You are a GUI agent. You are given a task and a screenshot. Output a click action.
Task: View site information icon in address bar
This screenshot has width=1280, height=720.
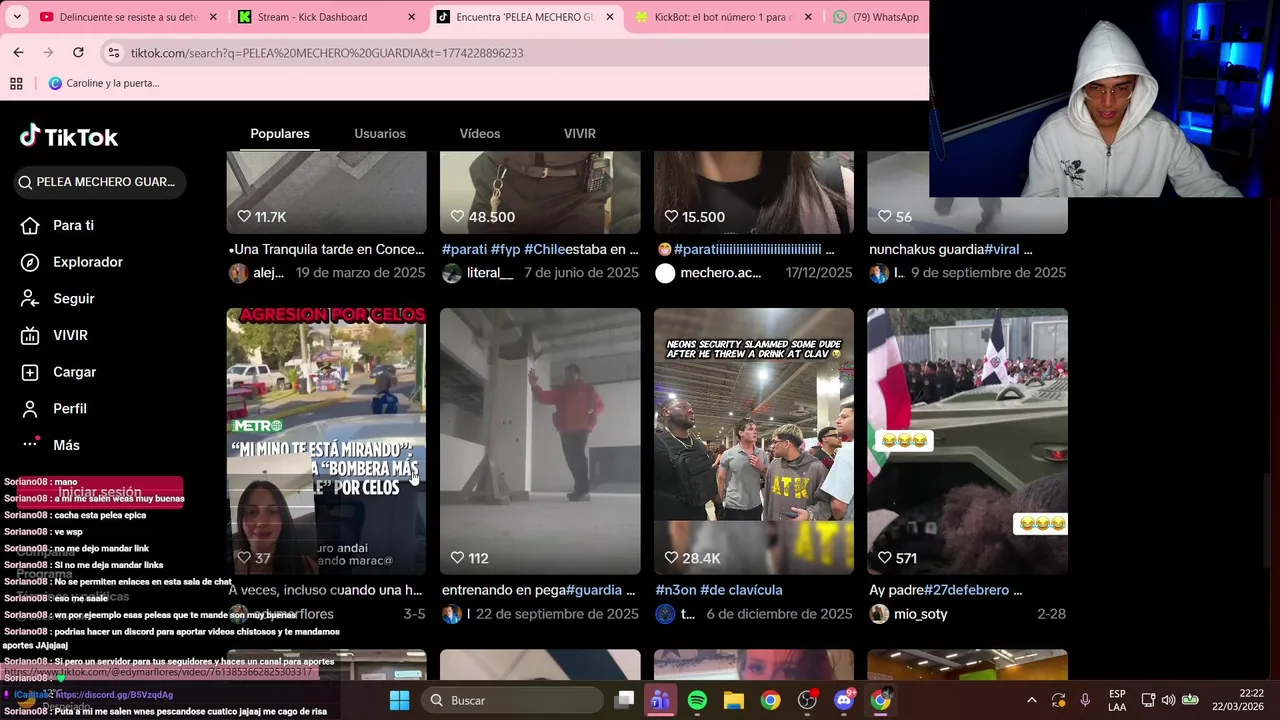[114, 52]
